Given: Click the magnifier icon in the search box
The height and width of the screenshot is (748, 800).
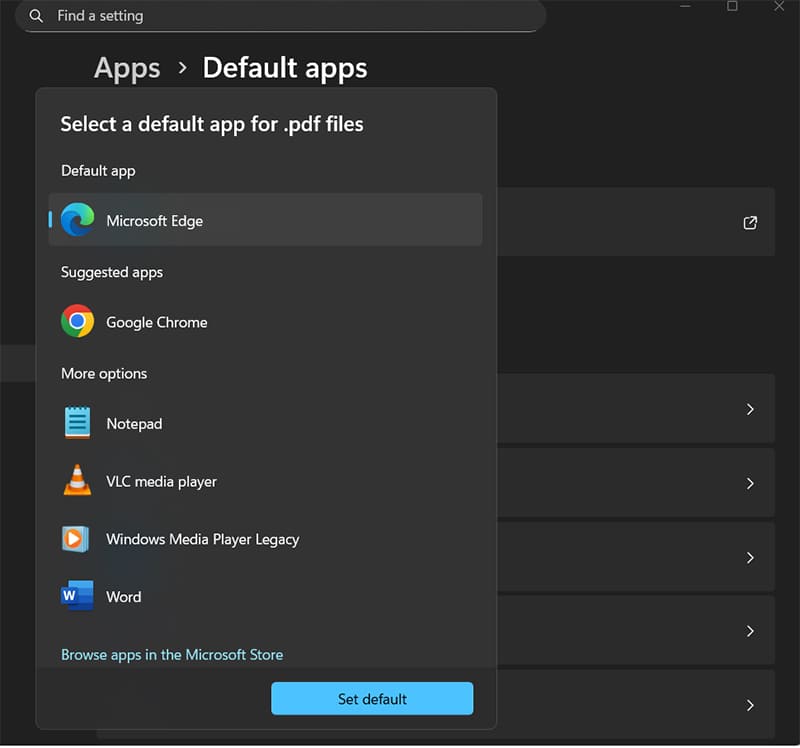Looking at the screenshot, I should coord(36,16).
